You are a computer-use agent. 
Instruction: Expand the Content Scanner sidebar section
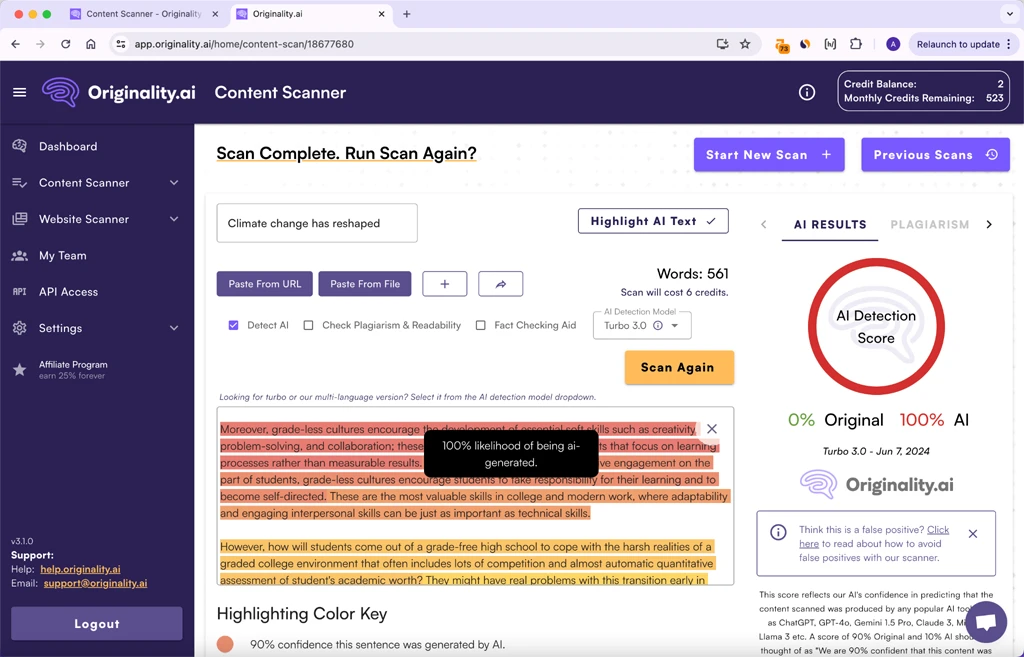coord(174,183)
